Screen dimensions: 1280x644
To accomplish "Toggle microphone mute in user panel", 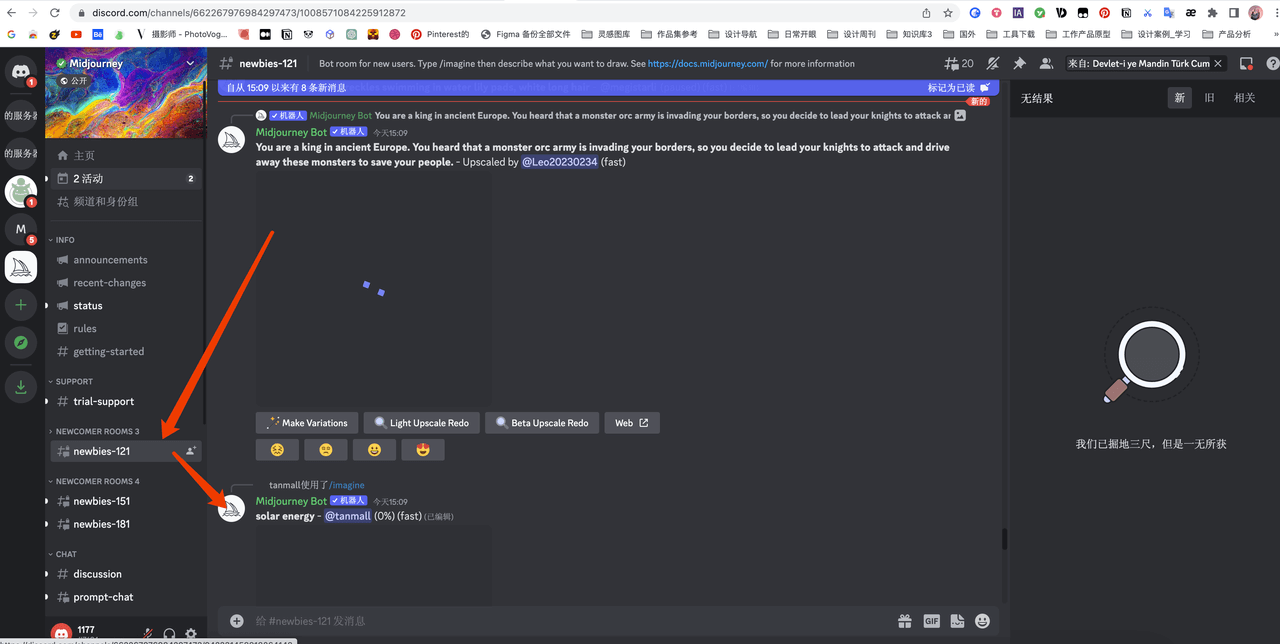I will click(x=147, y=634).
